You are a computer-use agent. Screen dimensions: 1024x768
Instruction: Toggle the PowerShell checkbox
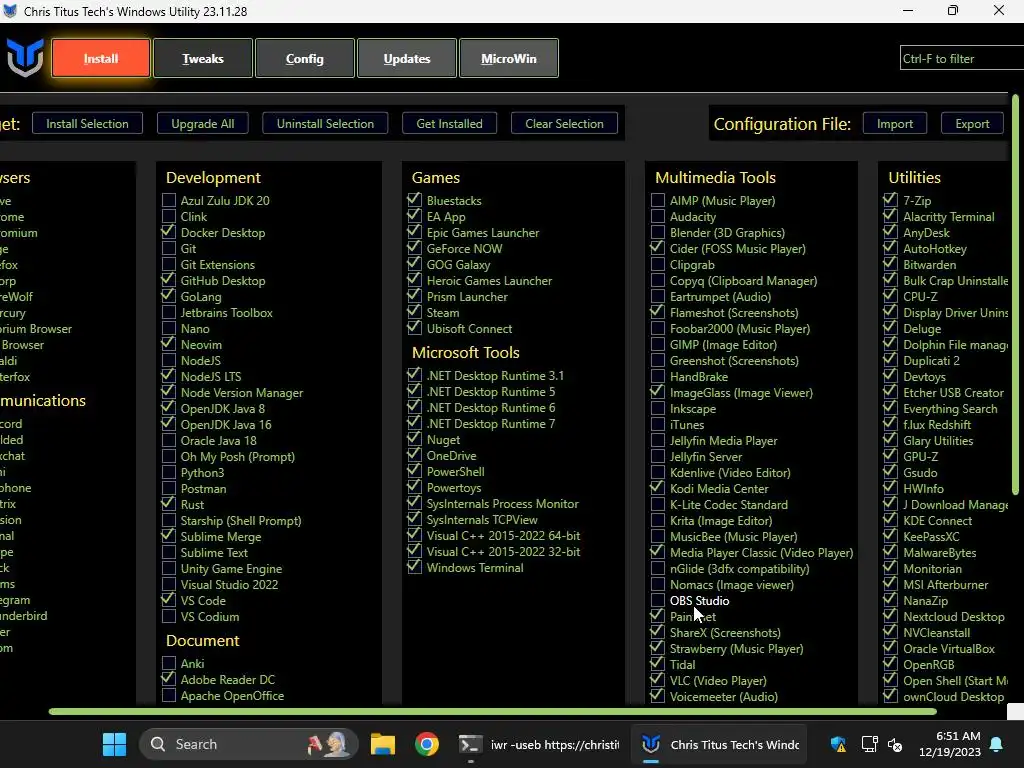click(414, 471)
